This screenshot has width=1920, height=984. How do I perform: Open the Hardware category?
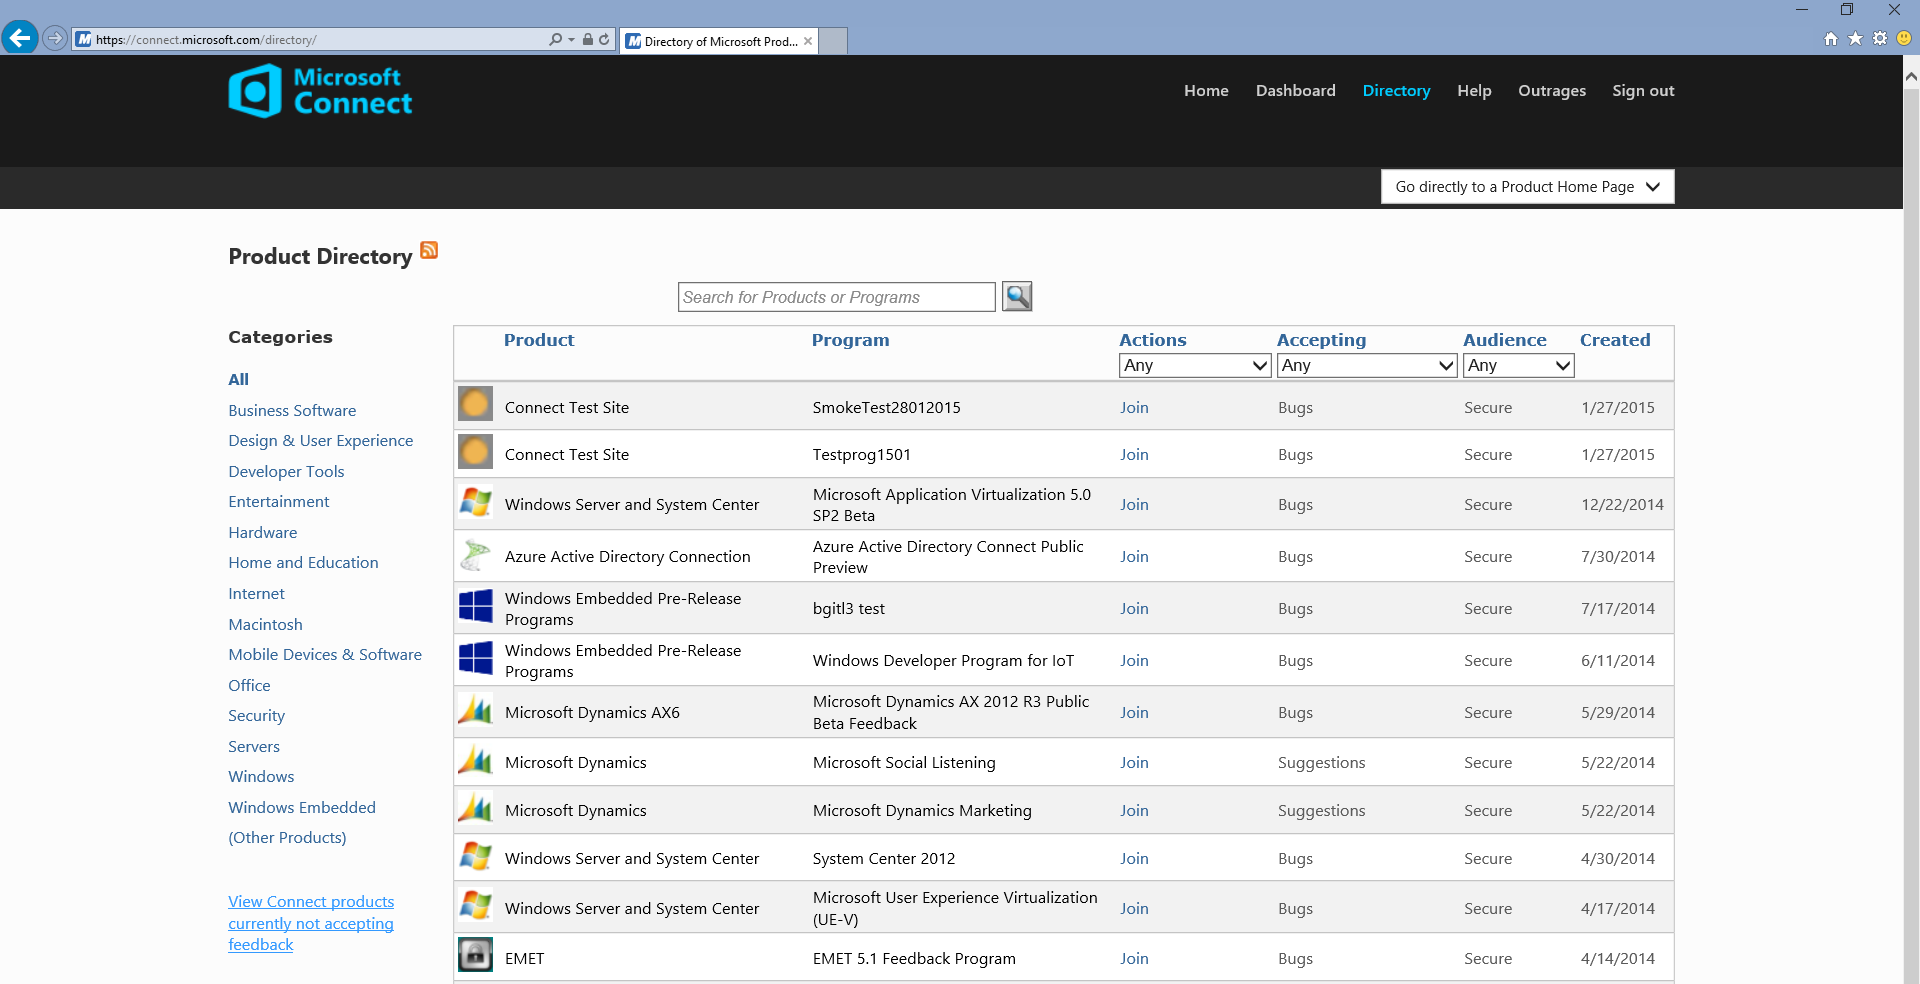coord(262,533)
